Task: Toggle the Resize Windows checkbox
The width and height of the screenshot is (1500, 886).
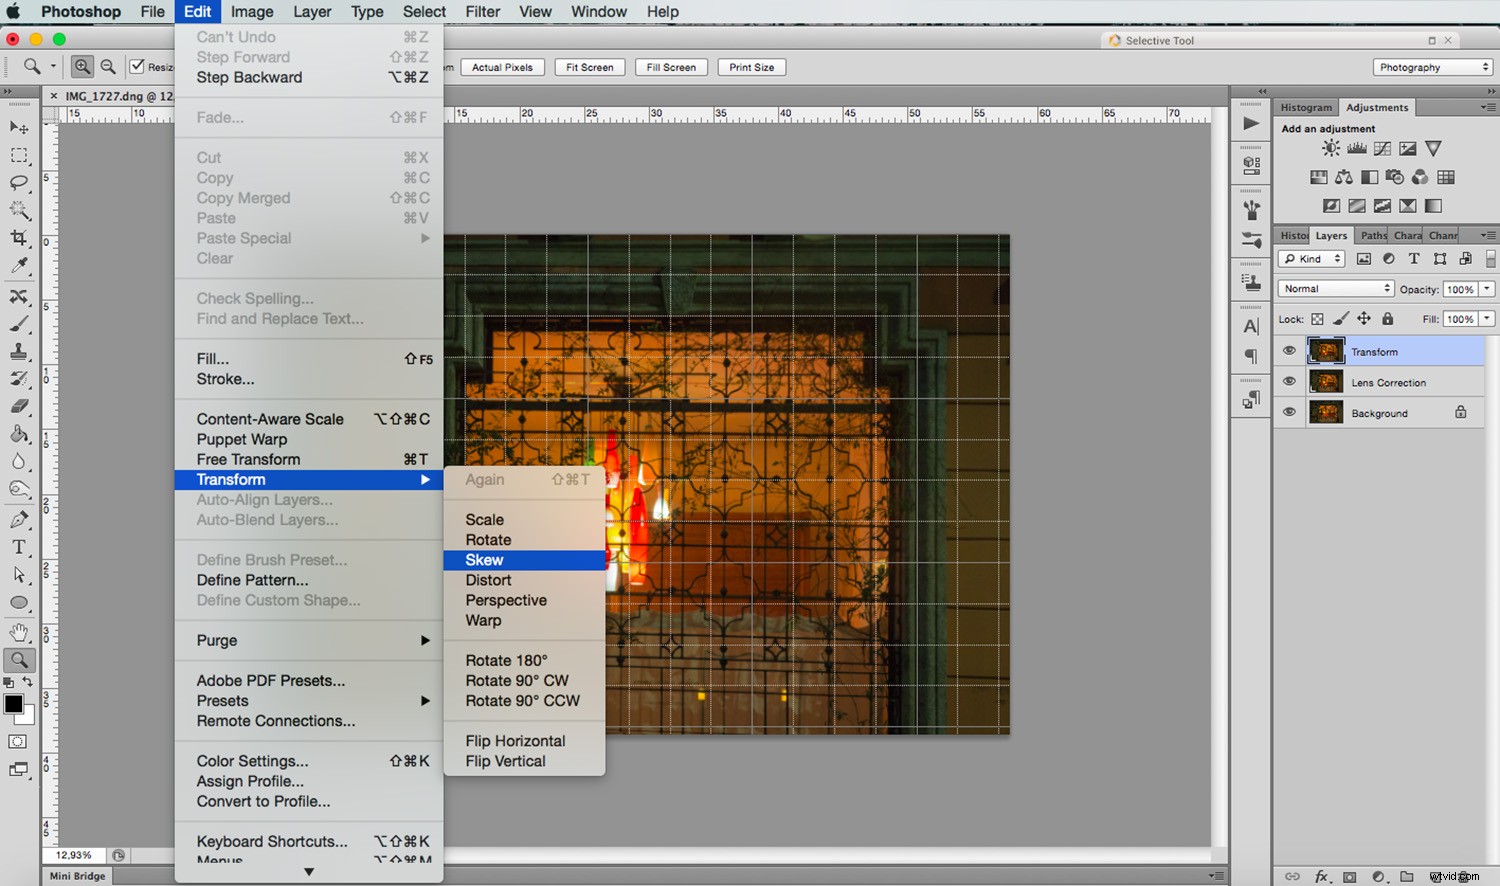Action: click(x=137, y=66)
